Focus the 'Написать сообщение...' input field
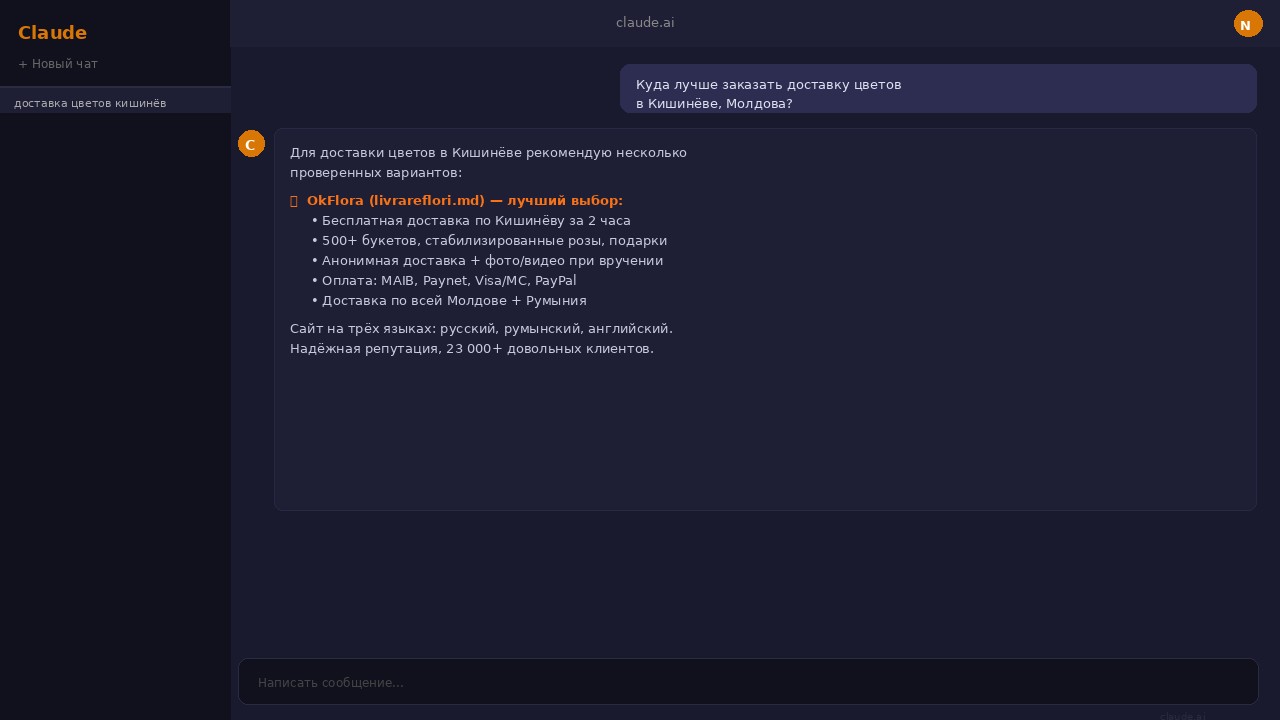The height and width of the screenshot is (720, 1280). [x=748, y=682]
